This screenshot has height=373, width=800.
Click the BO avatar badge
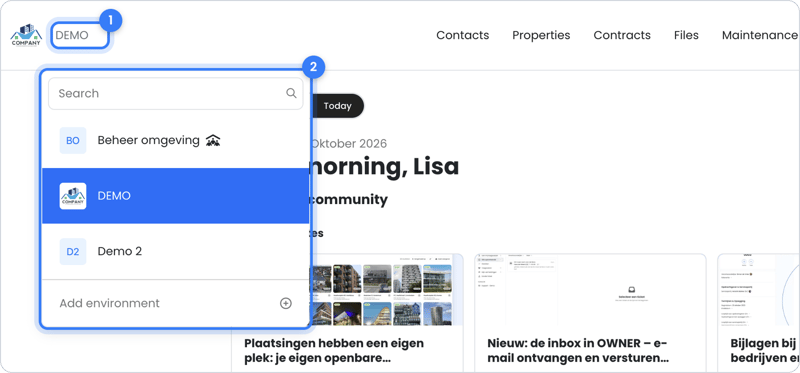[73, 140]
